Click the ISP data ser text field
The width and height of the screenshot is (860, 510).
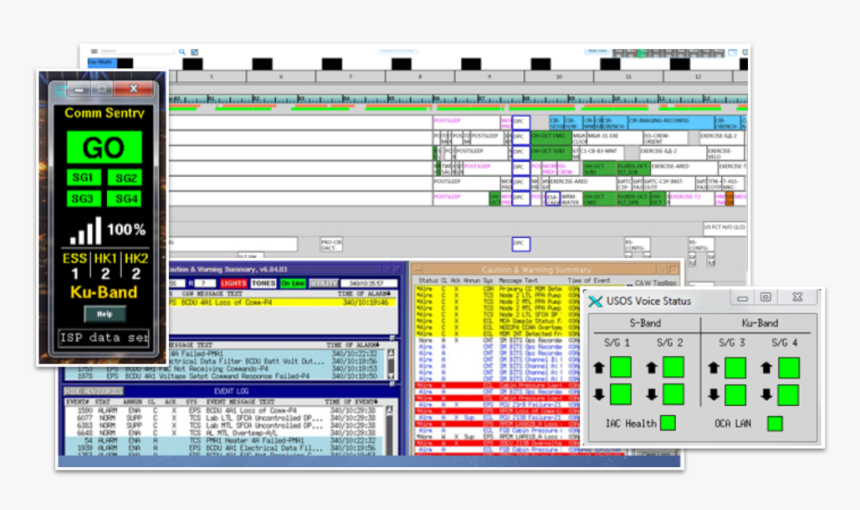(104, 338)
